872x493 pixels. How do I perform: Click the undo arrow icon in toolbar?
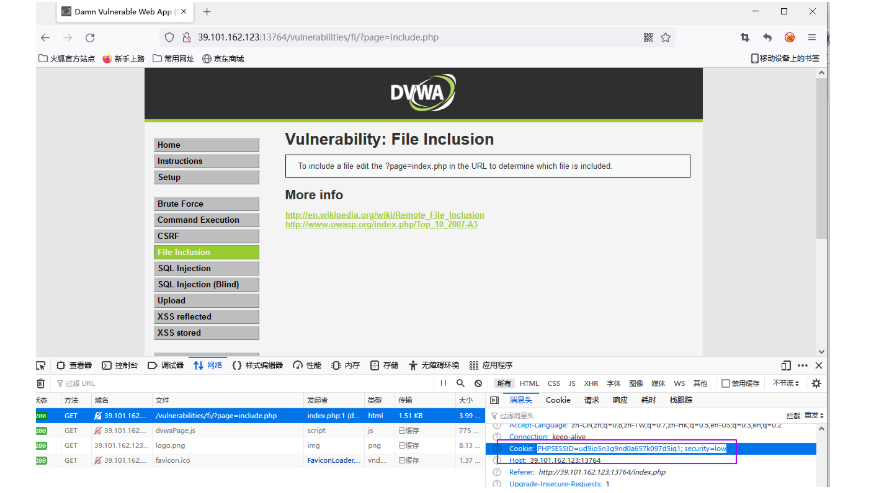767,37
